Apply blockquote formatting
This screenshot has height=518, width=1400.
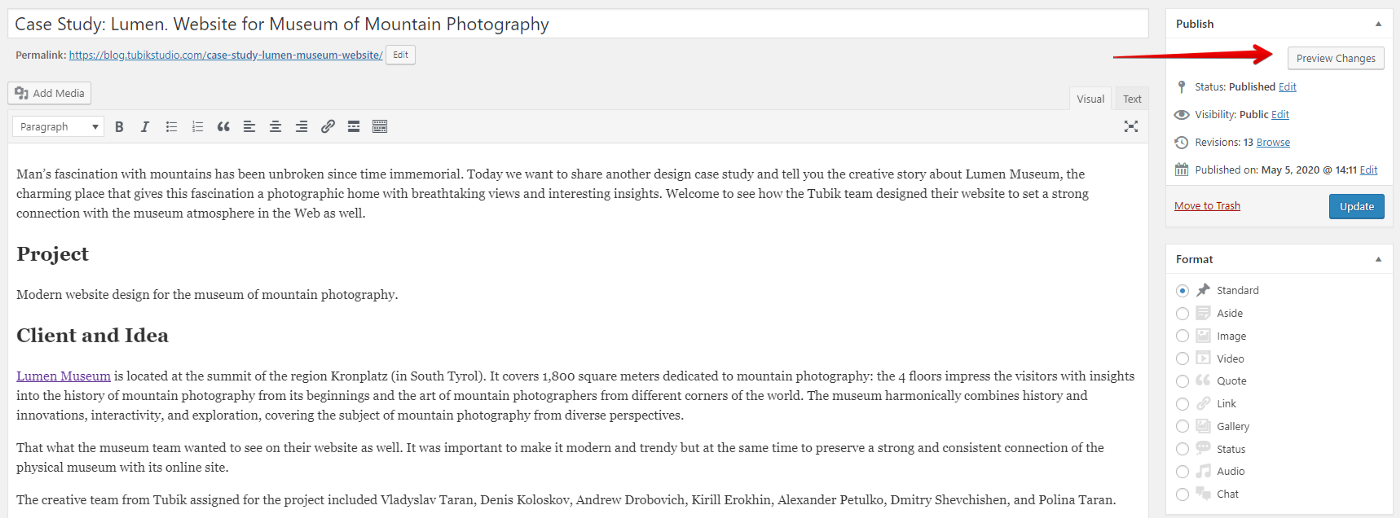coord(223,127)
